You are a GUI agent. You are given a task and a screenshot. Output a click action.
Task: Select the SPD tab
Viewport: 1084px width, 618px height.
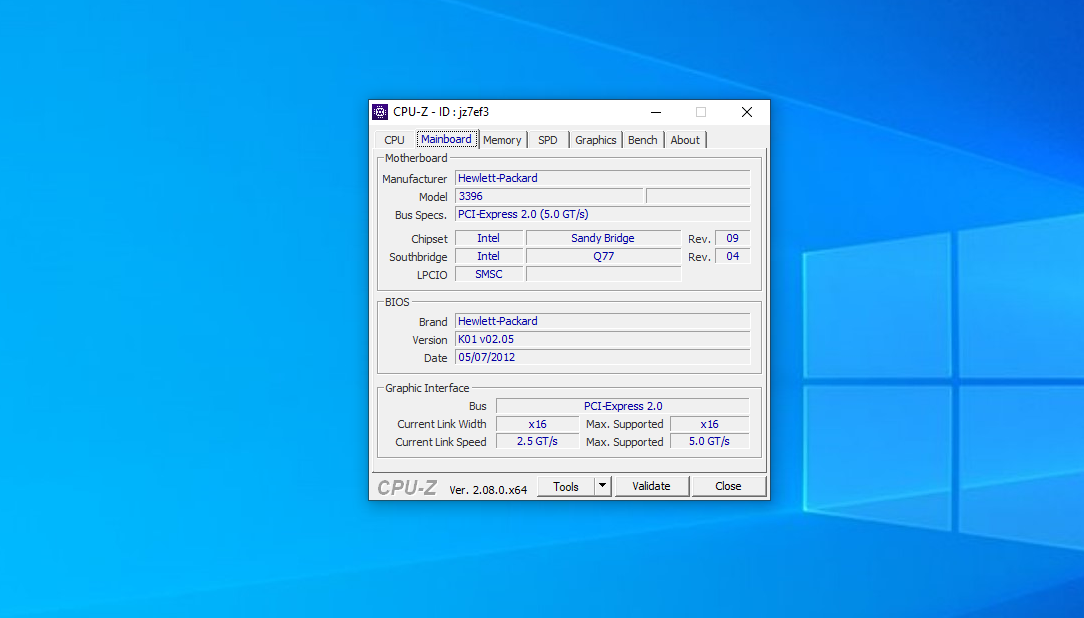click(548, 140)
